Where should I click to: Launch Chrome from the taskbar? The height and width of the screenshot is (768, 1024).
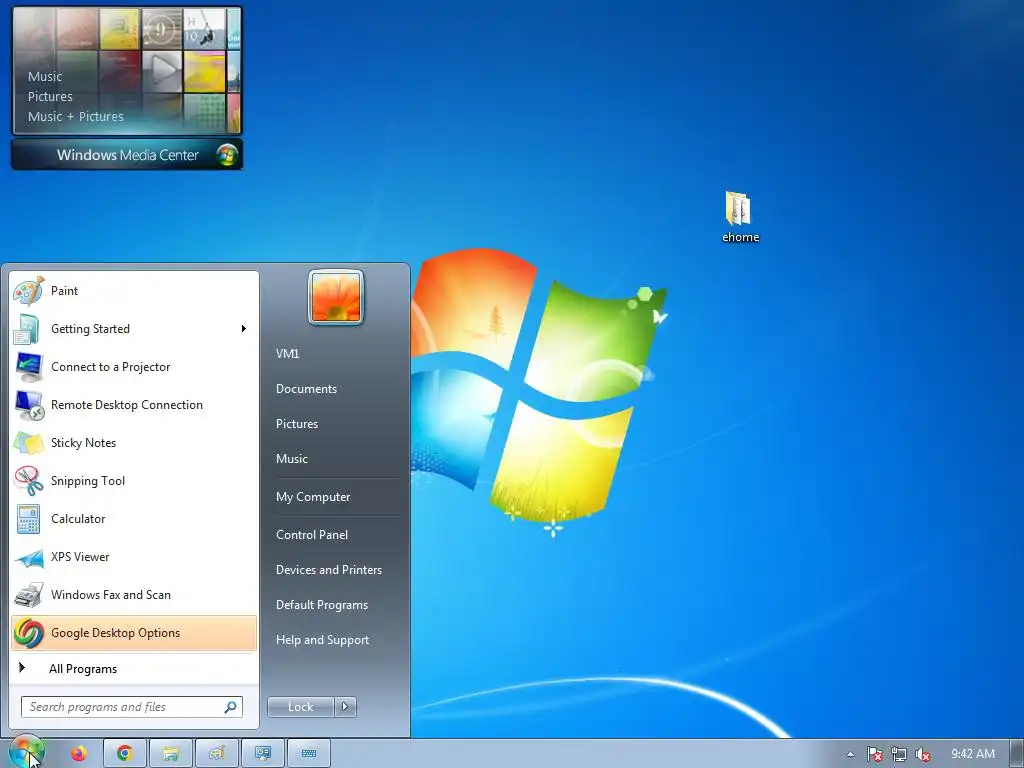(125, 754)
